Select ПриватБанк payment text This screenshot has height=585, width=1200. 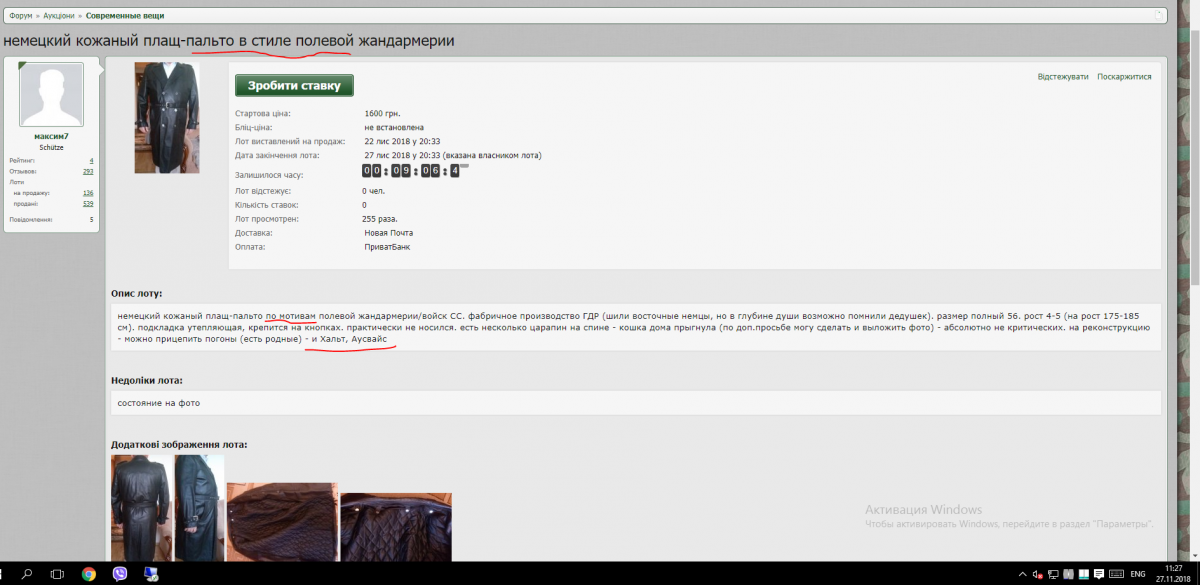388,247
